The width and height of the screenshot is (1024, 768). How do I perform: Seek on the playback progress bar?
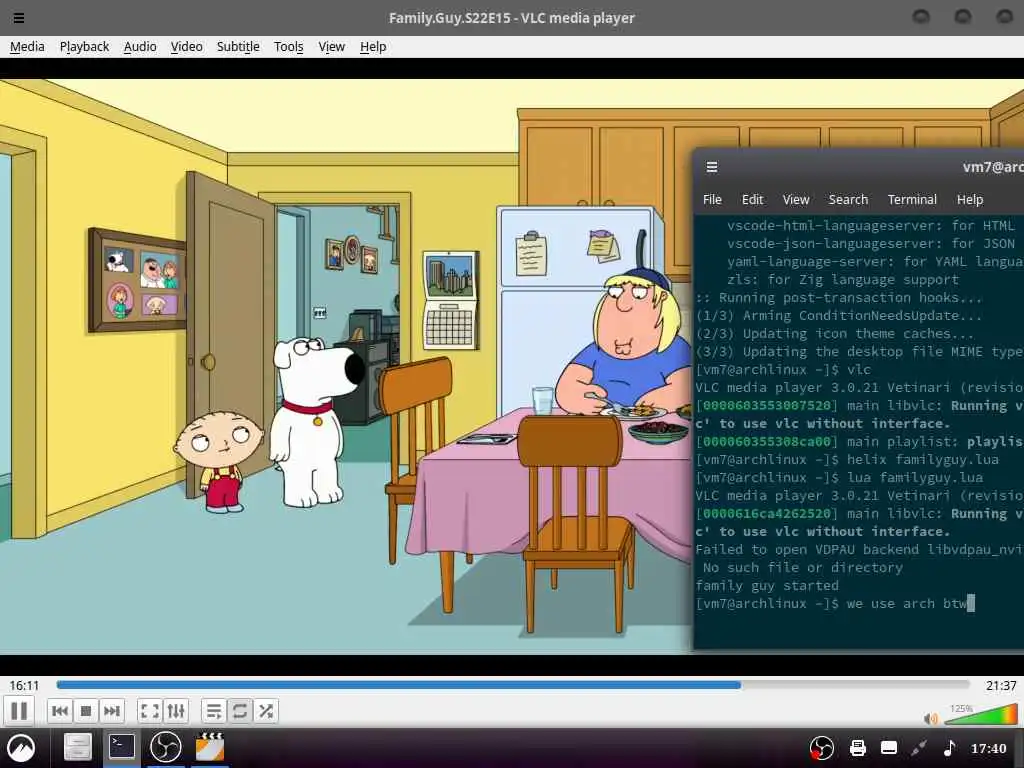tap(513, 685)
